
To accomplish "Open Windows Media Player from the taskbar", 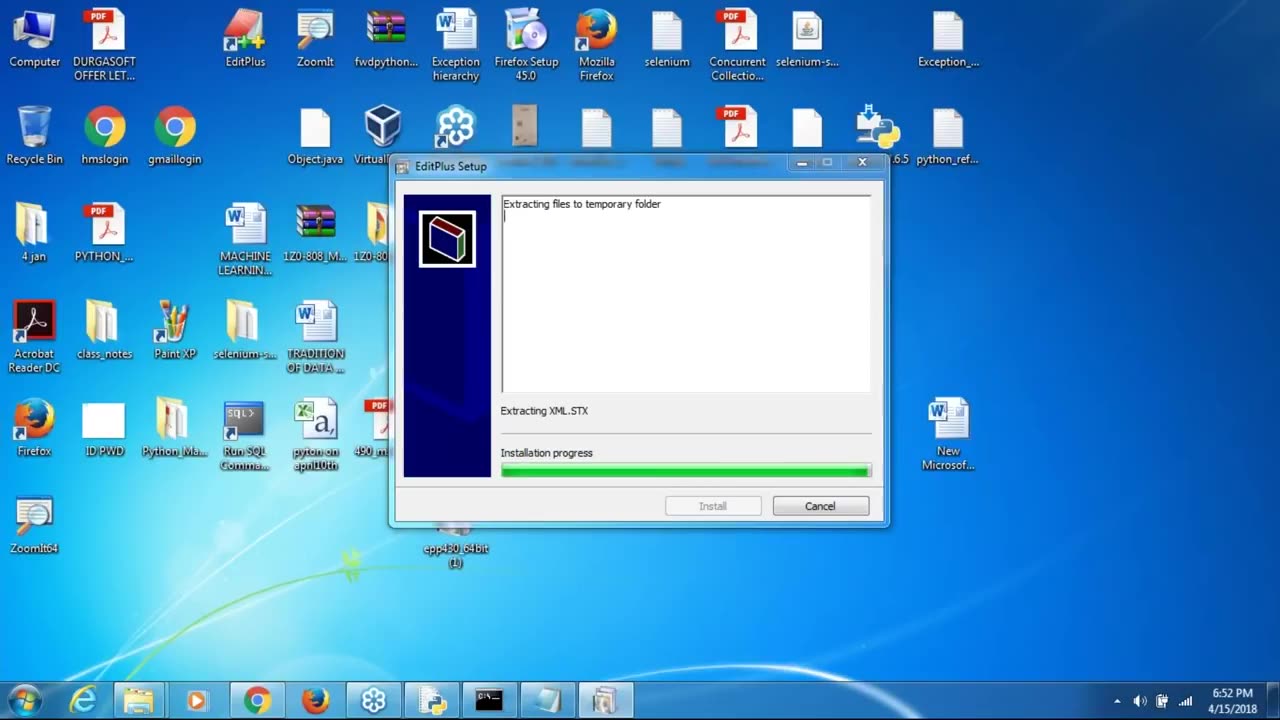I will (196, 701).
